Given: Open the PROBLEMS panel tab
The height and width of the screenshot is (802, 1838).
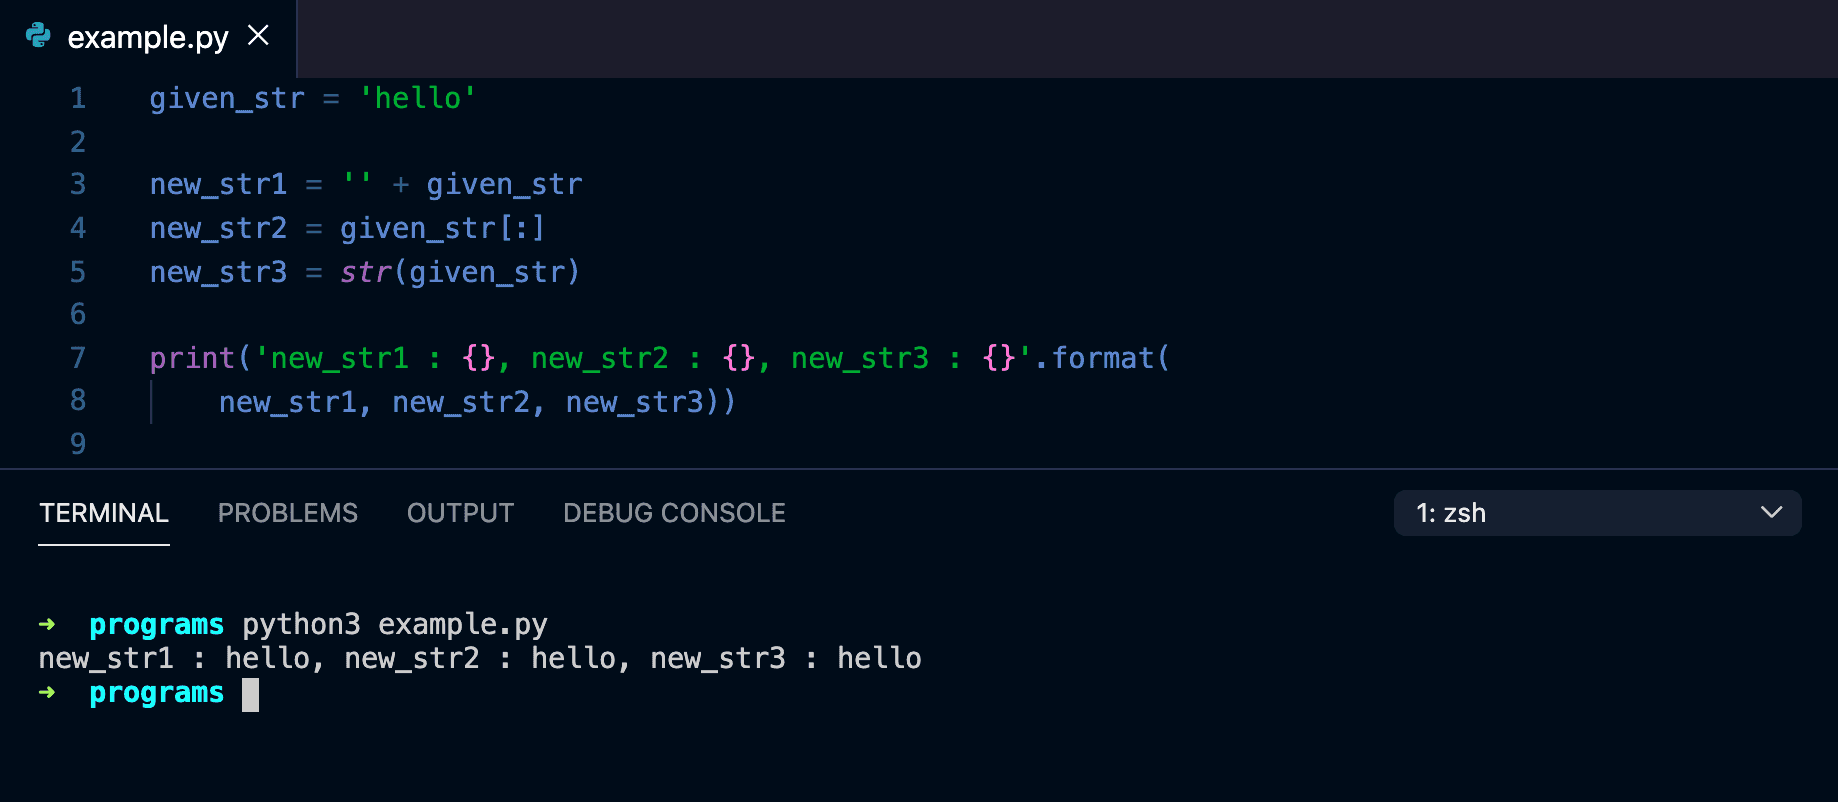Looking at the screenshot, I should (x=288, y=513).
